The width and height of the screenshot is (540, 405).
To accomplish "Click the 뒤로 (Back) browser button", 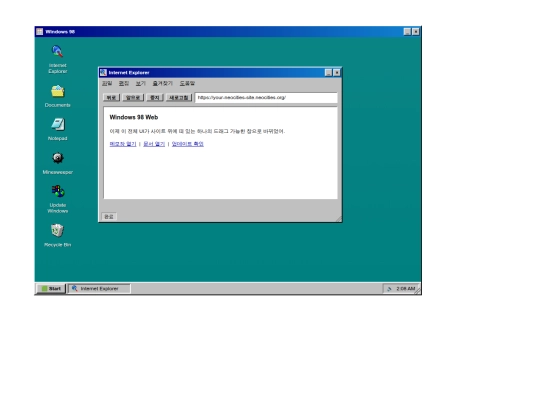I will tap(111, 97).
